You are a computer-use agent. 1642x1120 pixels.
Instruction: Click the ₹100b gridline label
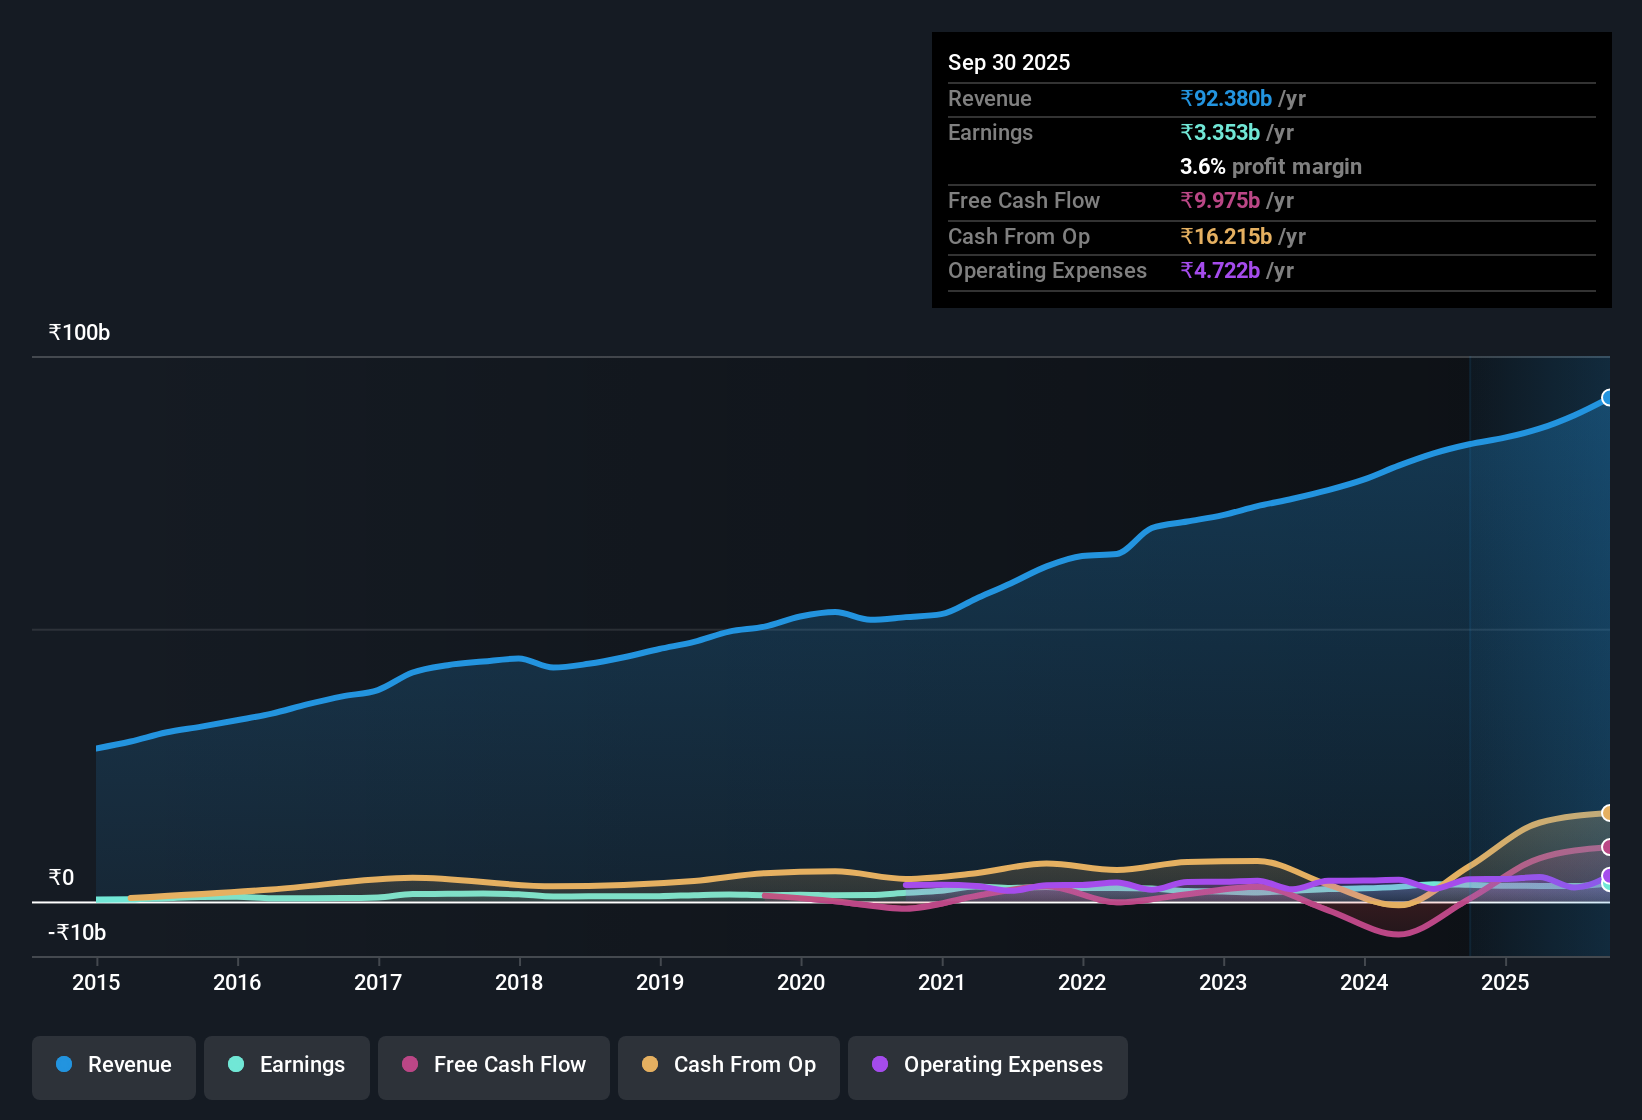coord(78,332)
